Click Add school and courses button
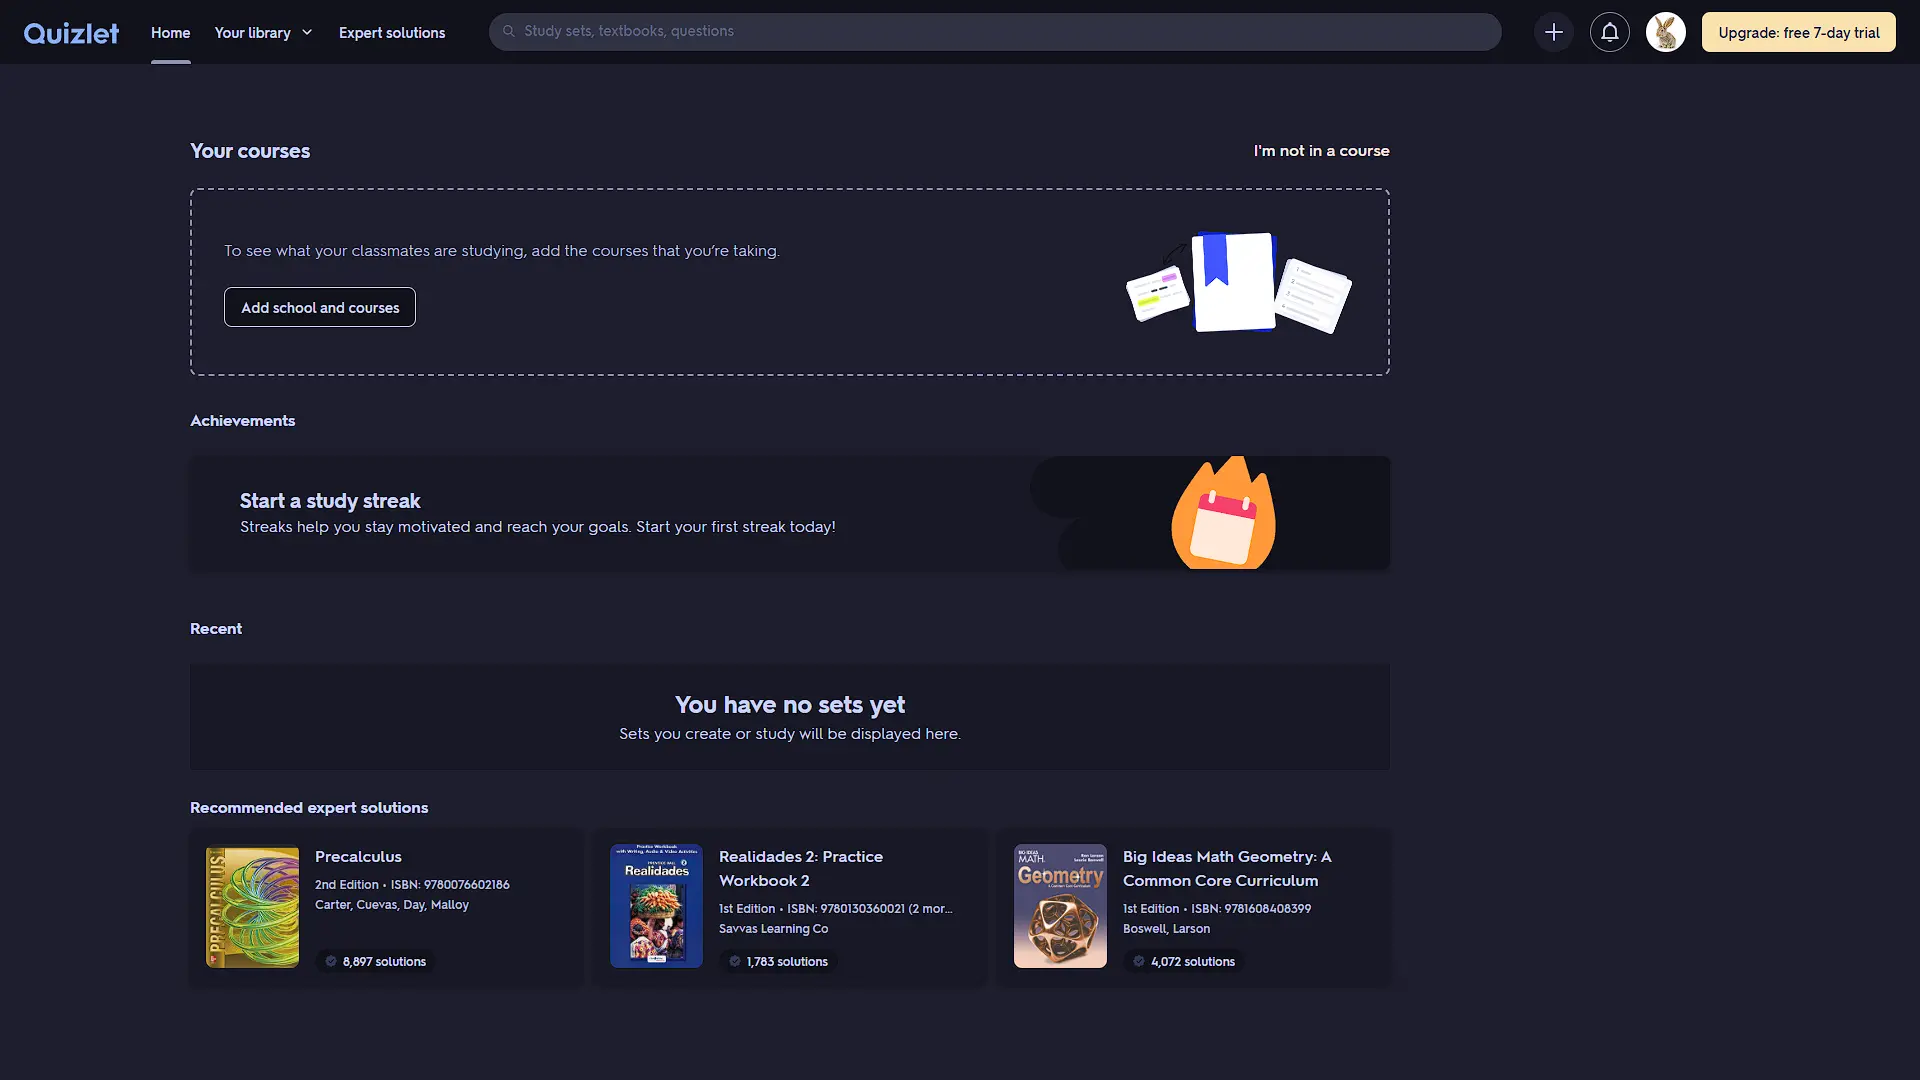 click(320, 307)
